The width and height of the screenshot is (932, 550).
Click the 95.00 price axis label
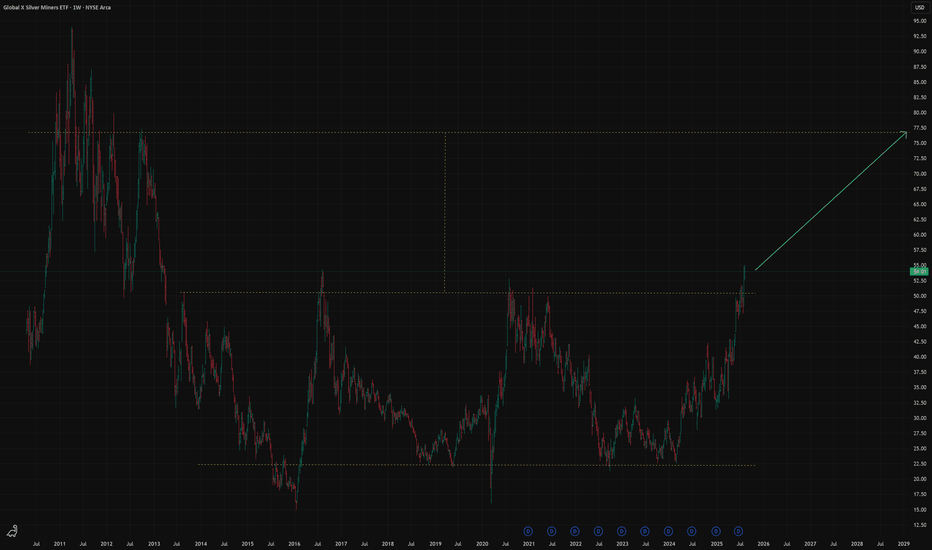pos(920,21)
